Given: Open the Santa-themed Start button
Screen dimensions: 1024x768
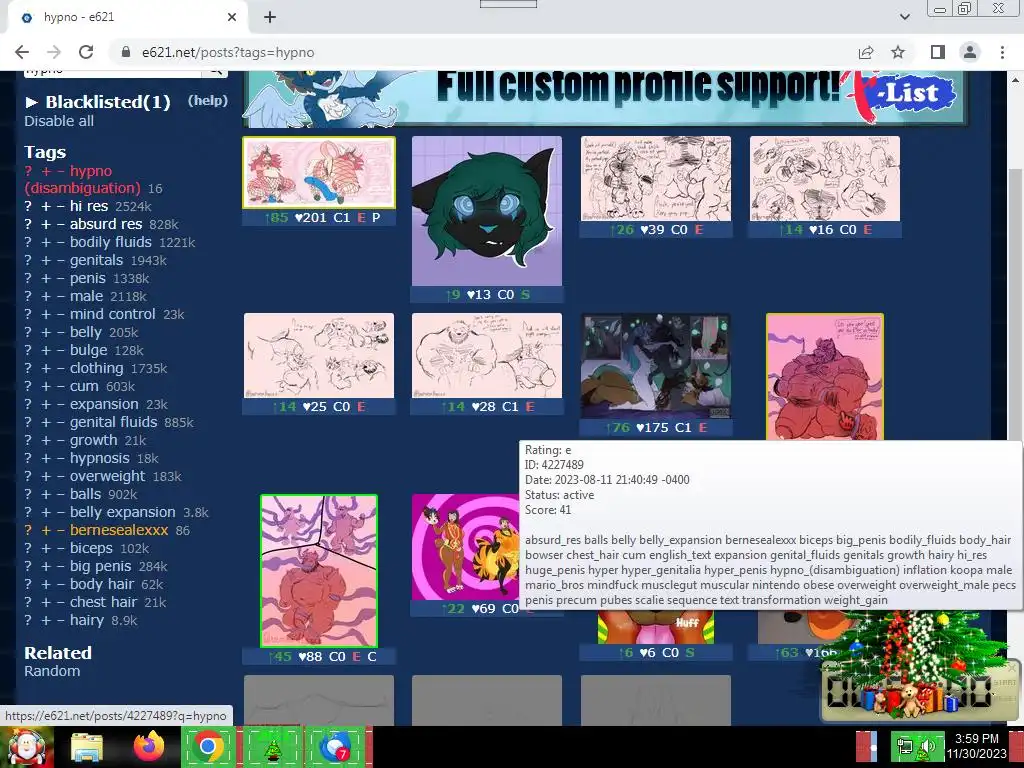Looking at the screenshot, I should (26, 747).
